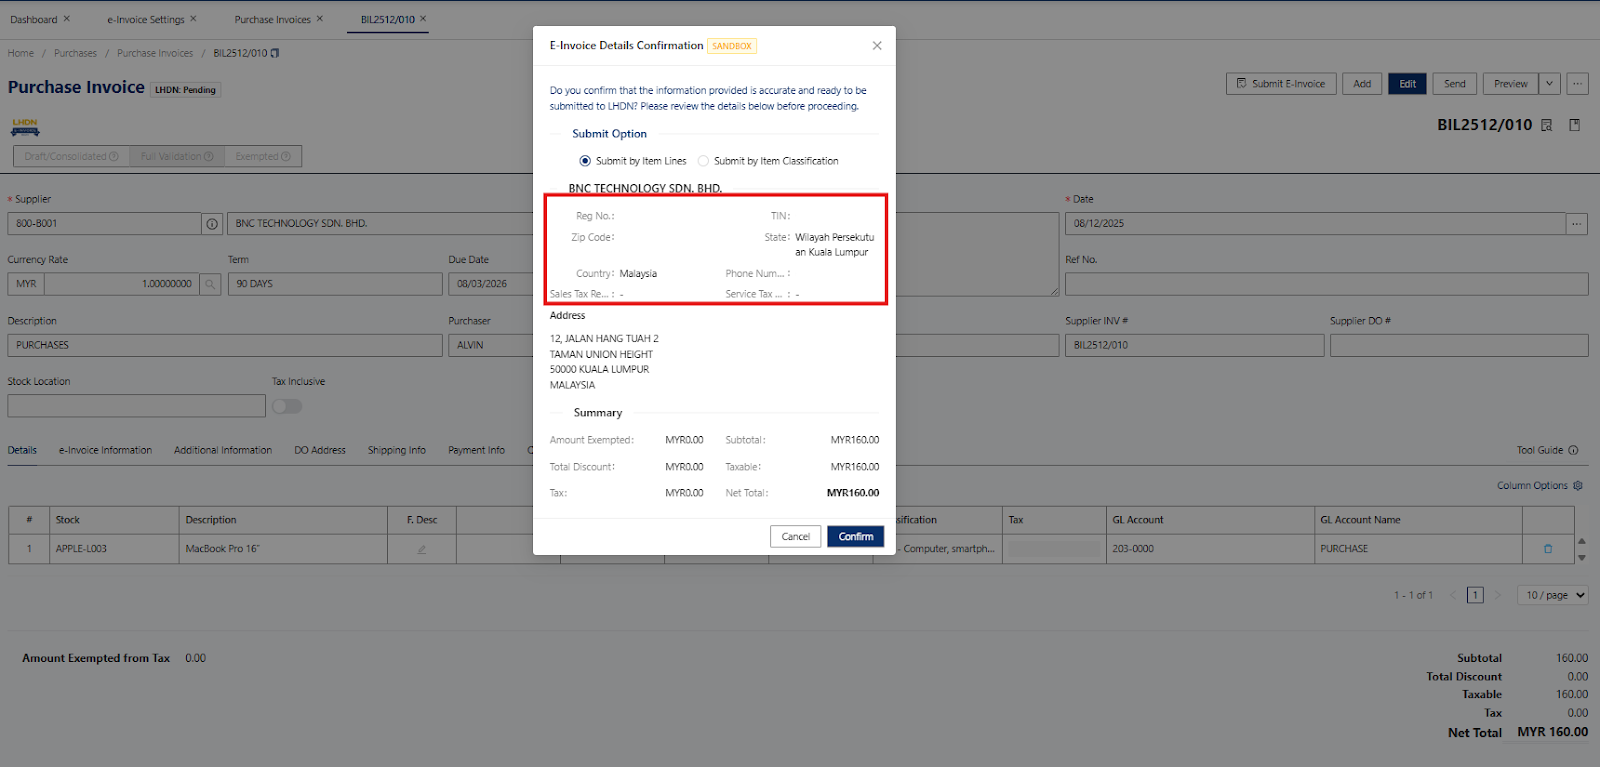Open the Tool Guide info icon

pyautogui.click(x=1573, y=450)
